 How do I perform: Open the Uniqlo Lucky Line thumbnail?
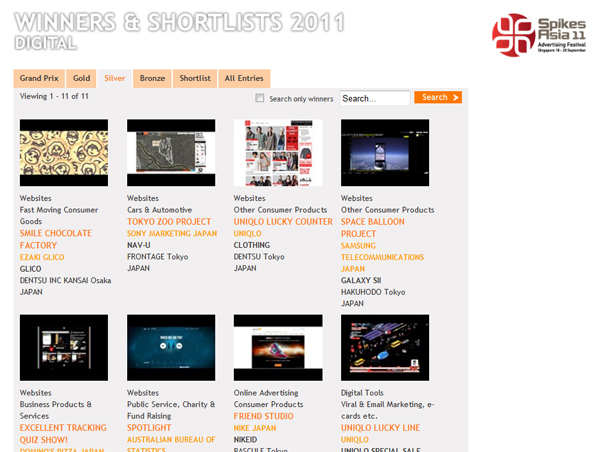click(385, 348)
